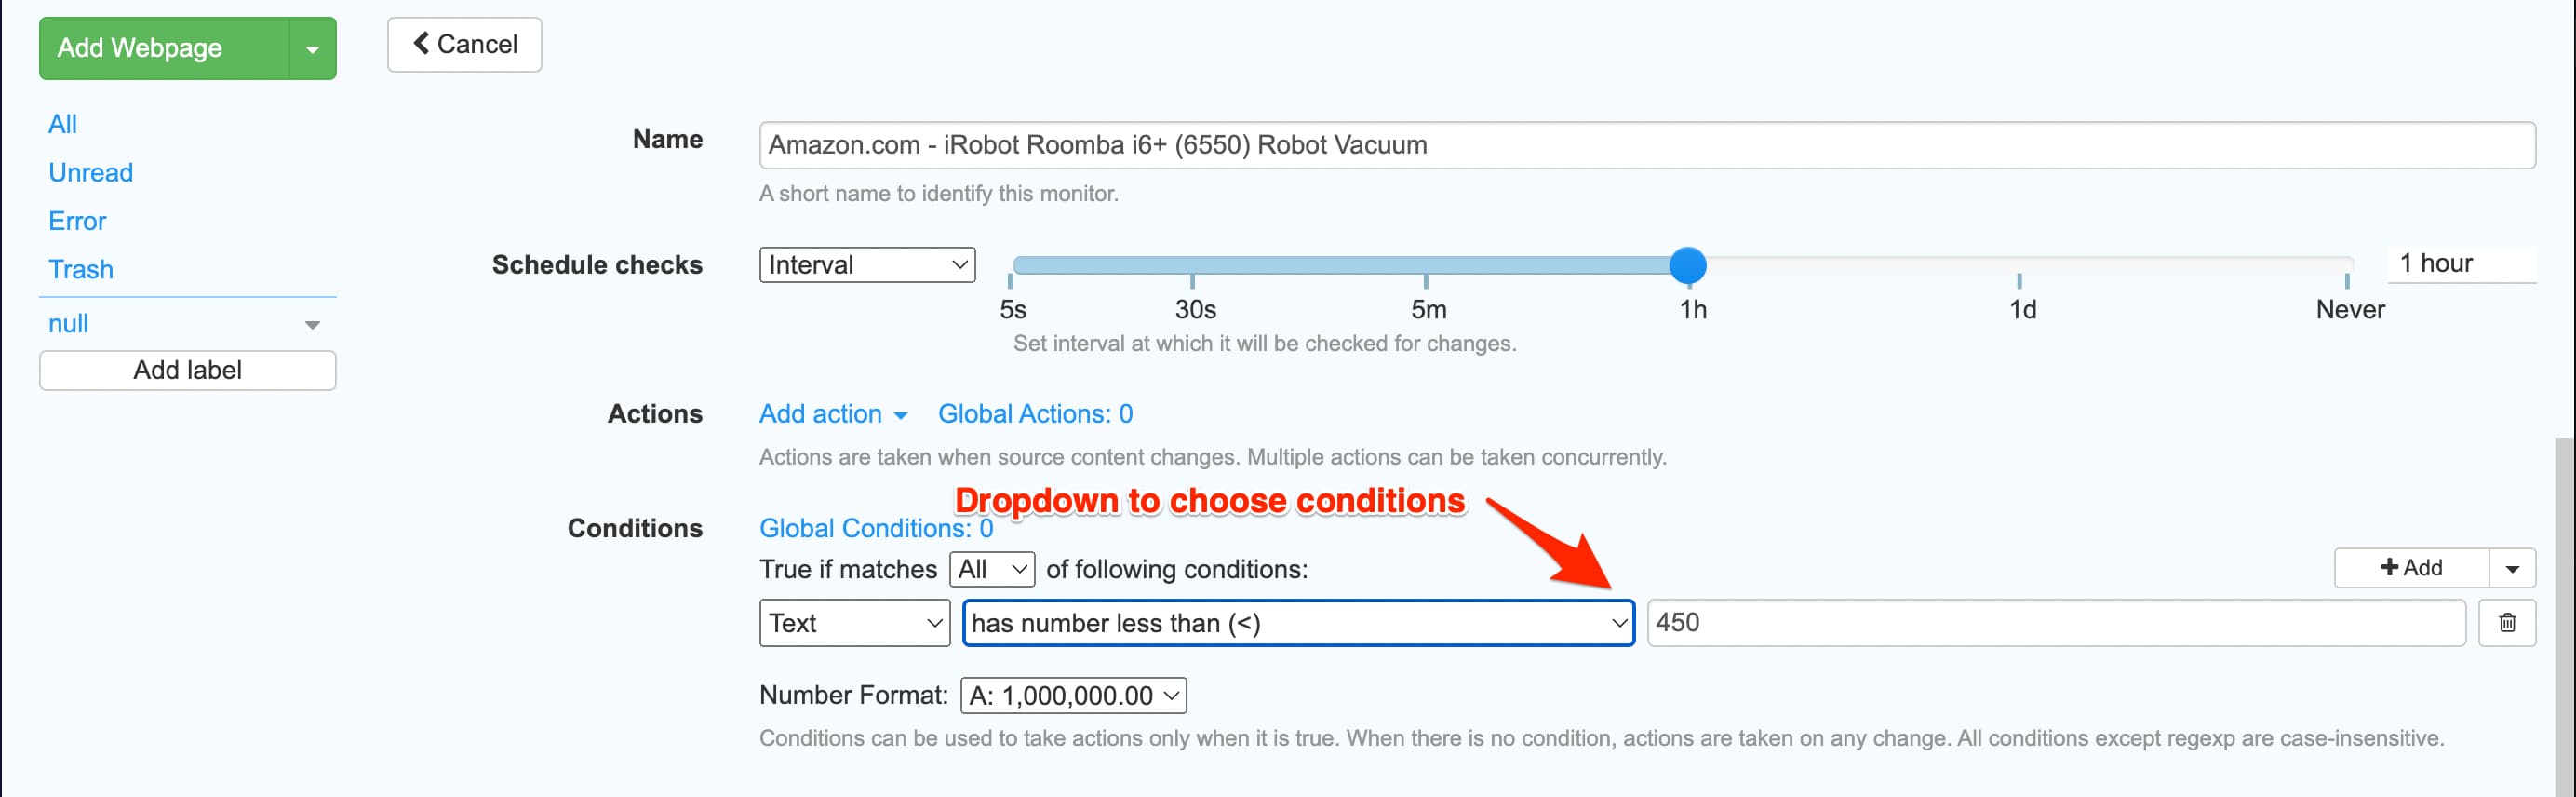Open Global Actions link
This screenshot has height=797, width=2576.
point(1034,414)
